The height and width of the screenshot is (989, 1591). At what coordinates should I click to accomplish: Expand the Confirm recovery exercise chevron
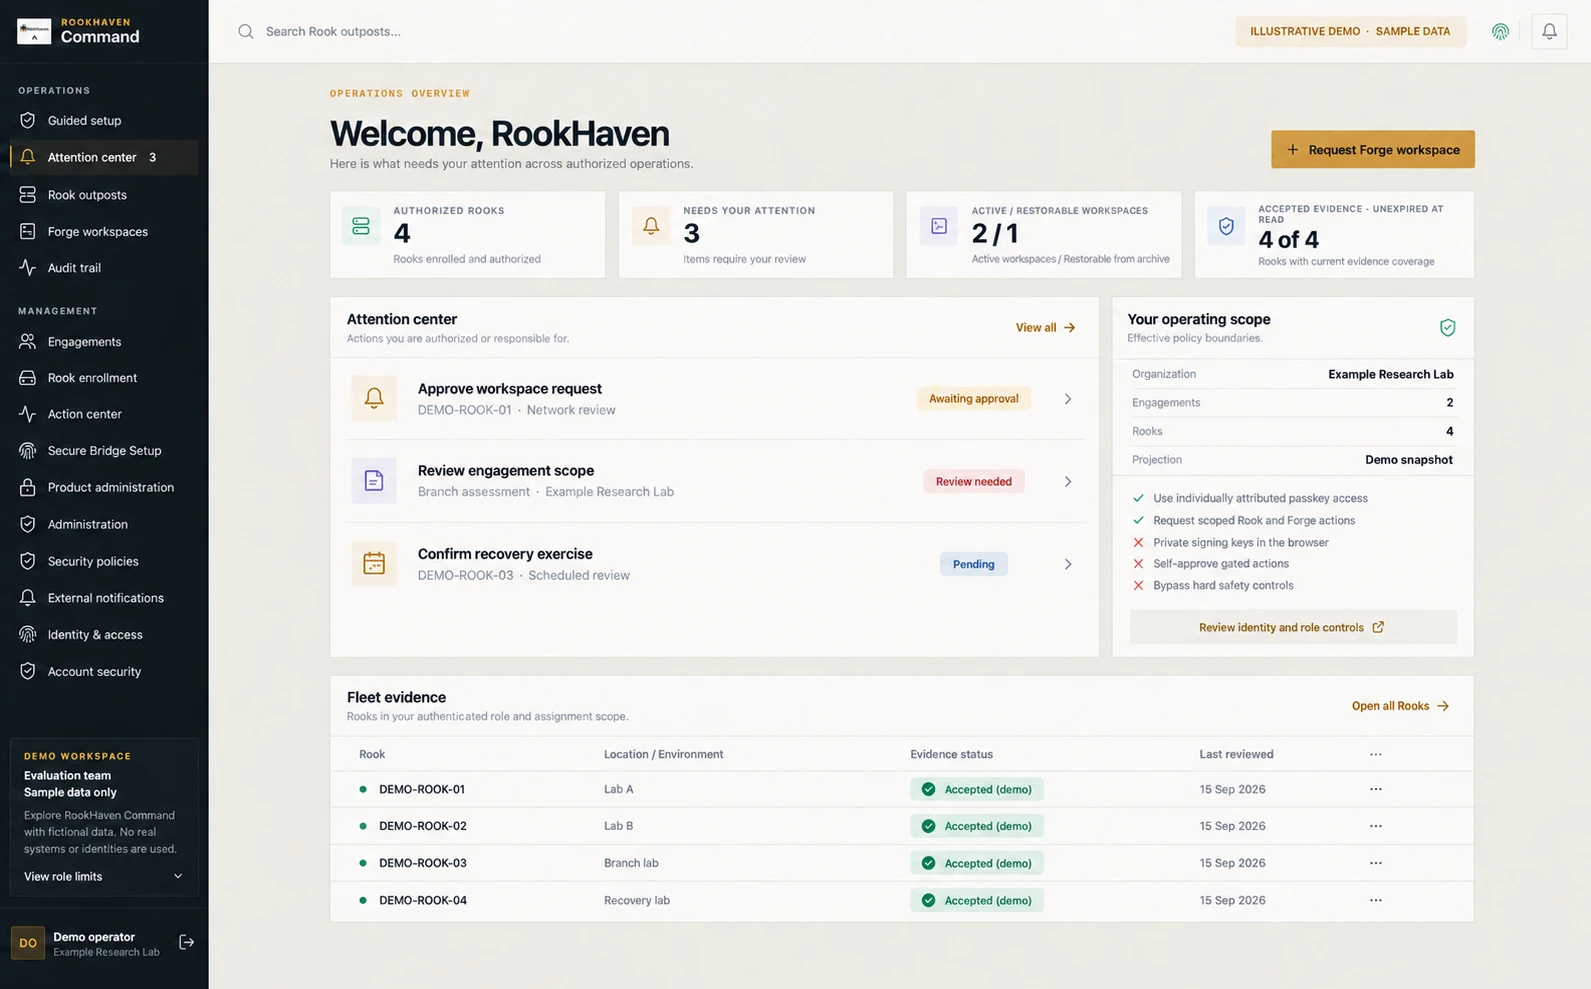(x=1068, y=564)
